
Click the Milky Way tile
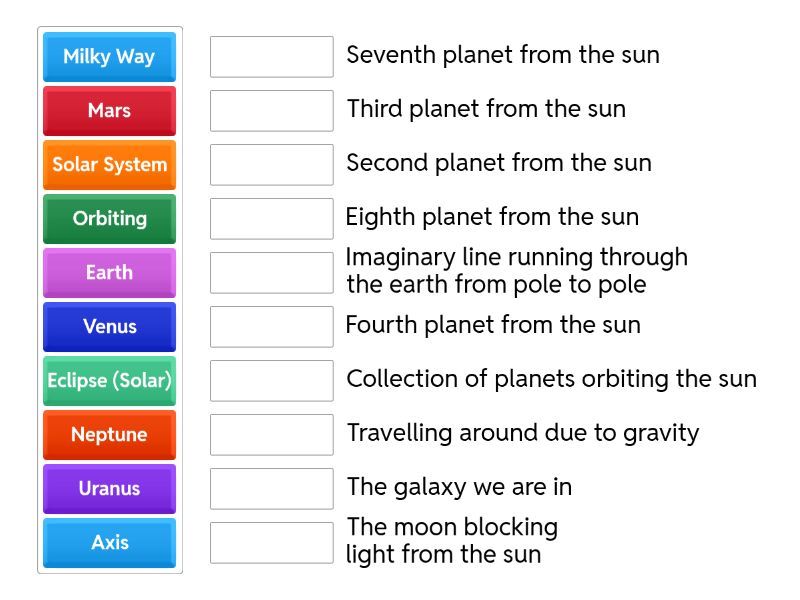109,56
